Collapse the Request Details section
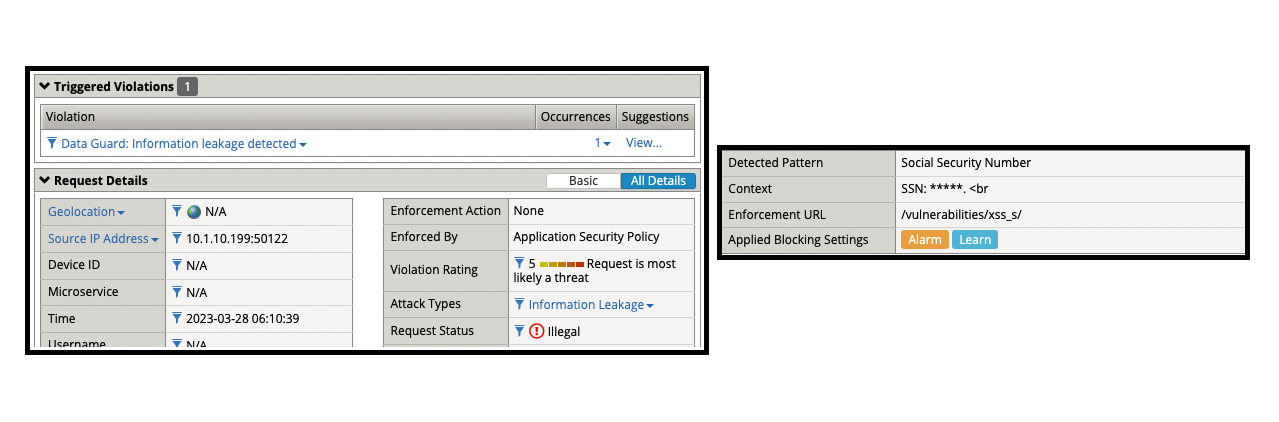 click(x=44, y=181)
